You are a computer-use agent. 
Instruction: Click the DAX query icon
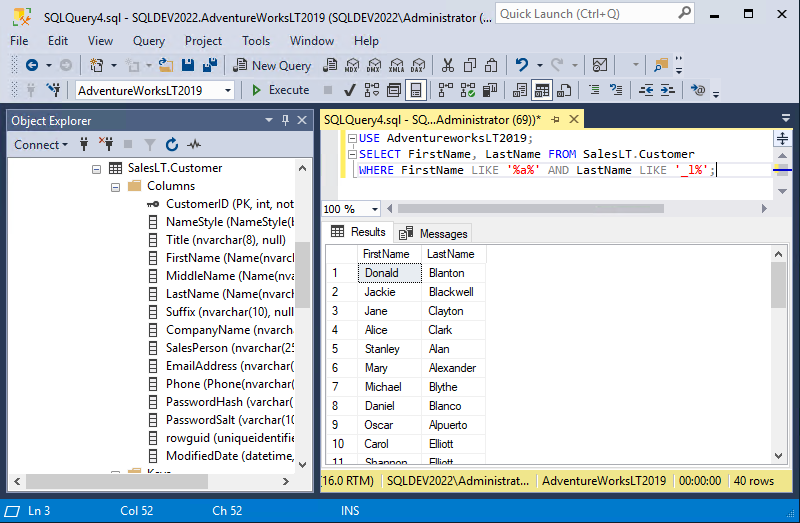pyautogui.click(x=418, y=65)
